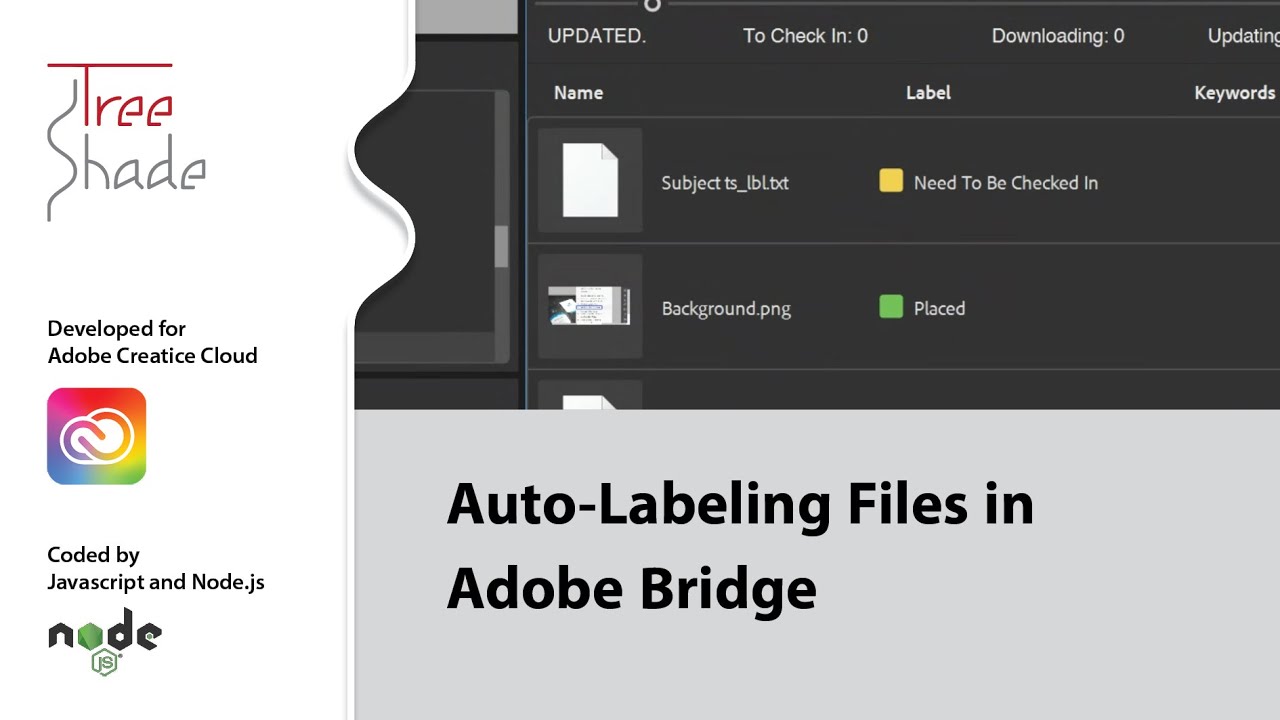Sort by the Label column header

928,93
